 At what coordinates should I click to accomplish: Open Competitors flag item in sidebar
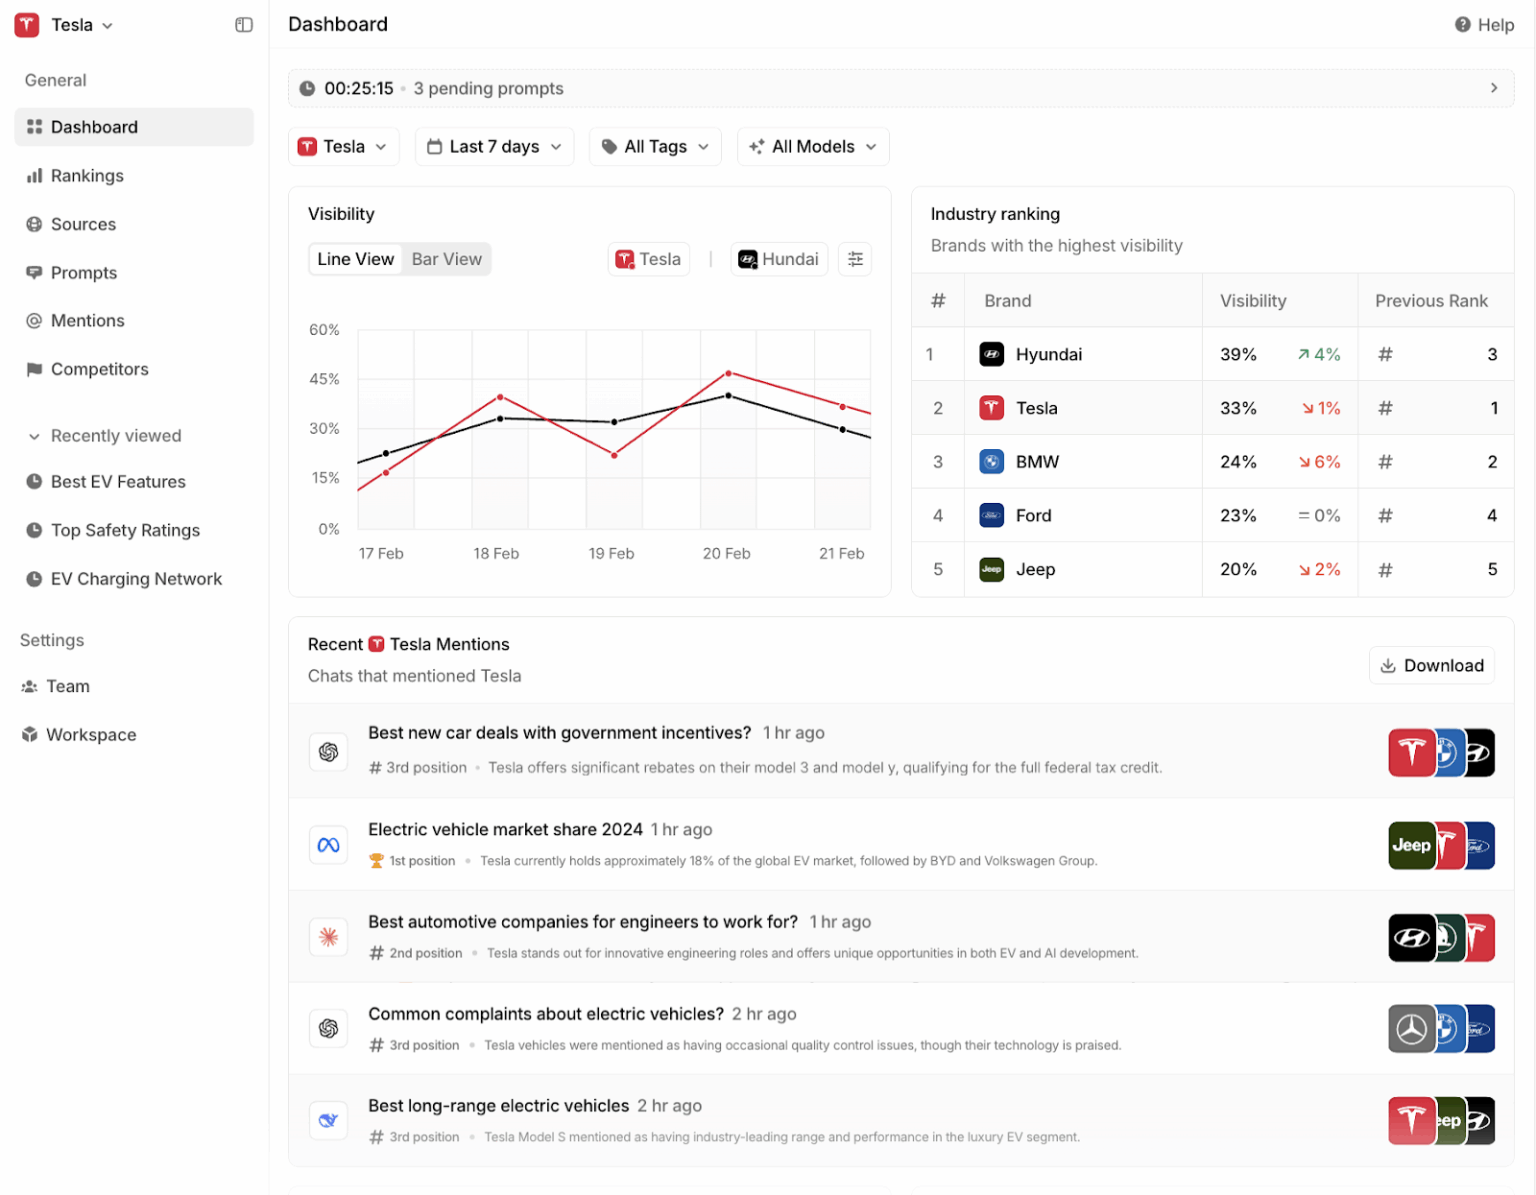[99, 369]
